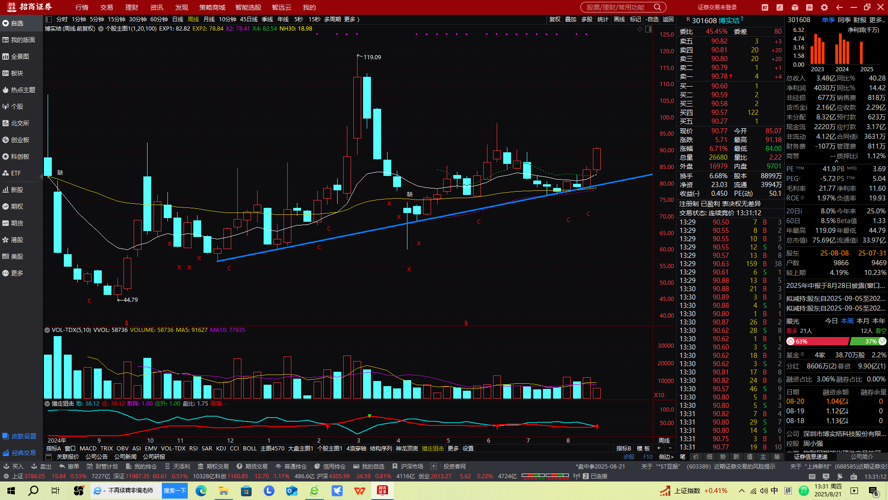Toggle the diamond icon at chart corner

pos(639,29)
